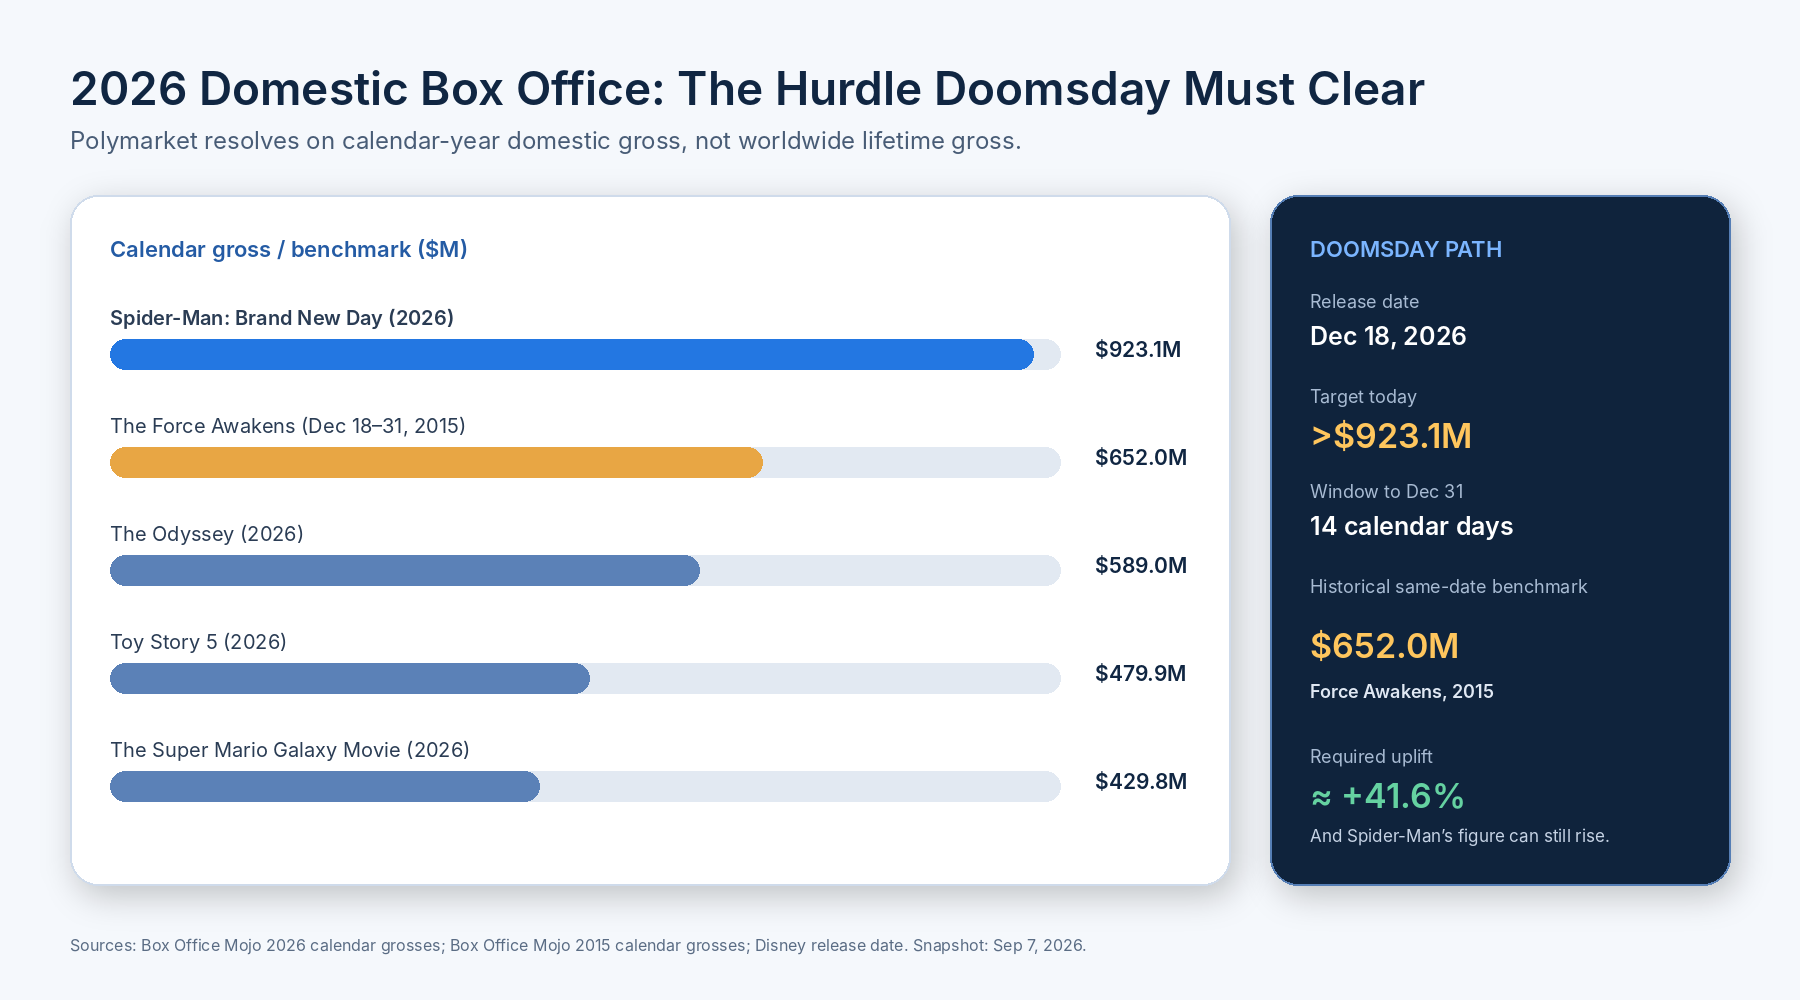The image size is (1800, 1000).
Task: Click the orange Force Awakens progress bar
Action: point(436,462)
